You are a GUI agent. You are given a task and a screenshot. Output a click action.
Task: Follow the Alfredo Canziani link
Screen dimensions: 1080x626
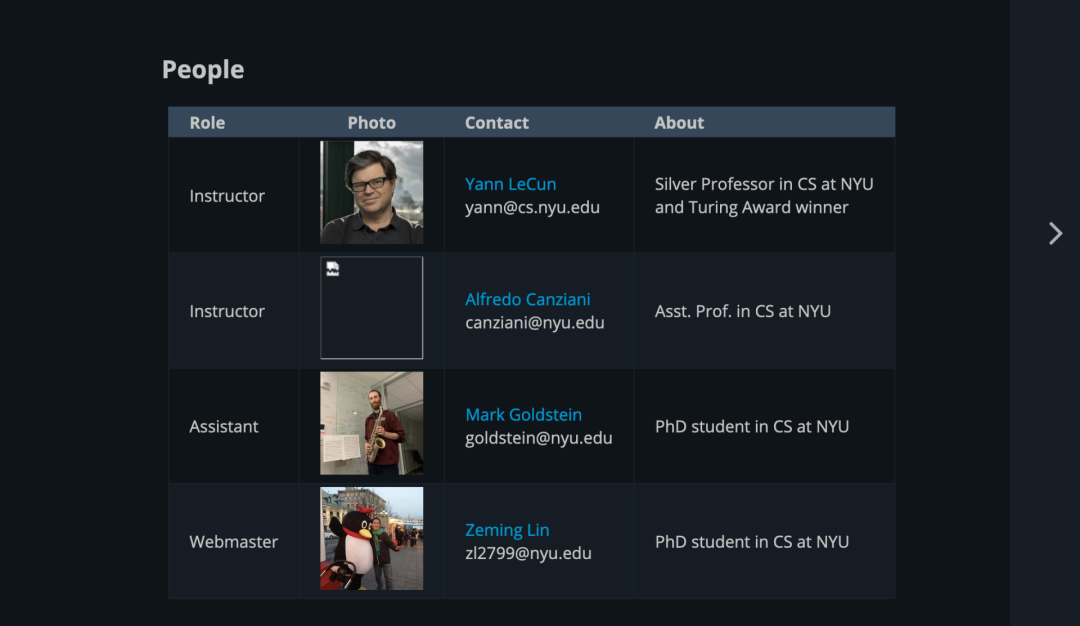point(527,299)
